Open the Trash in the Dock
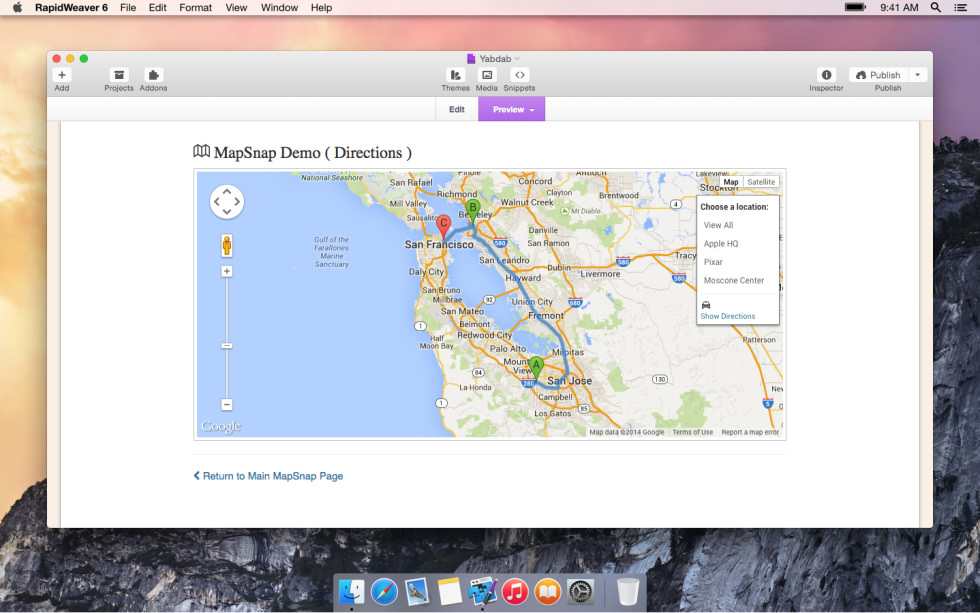The width and height of the screenshot is (980, 613). pyautogui.click(x=628, y=592)
